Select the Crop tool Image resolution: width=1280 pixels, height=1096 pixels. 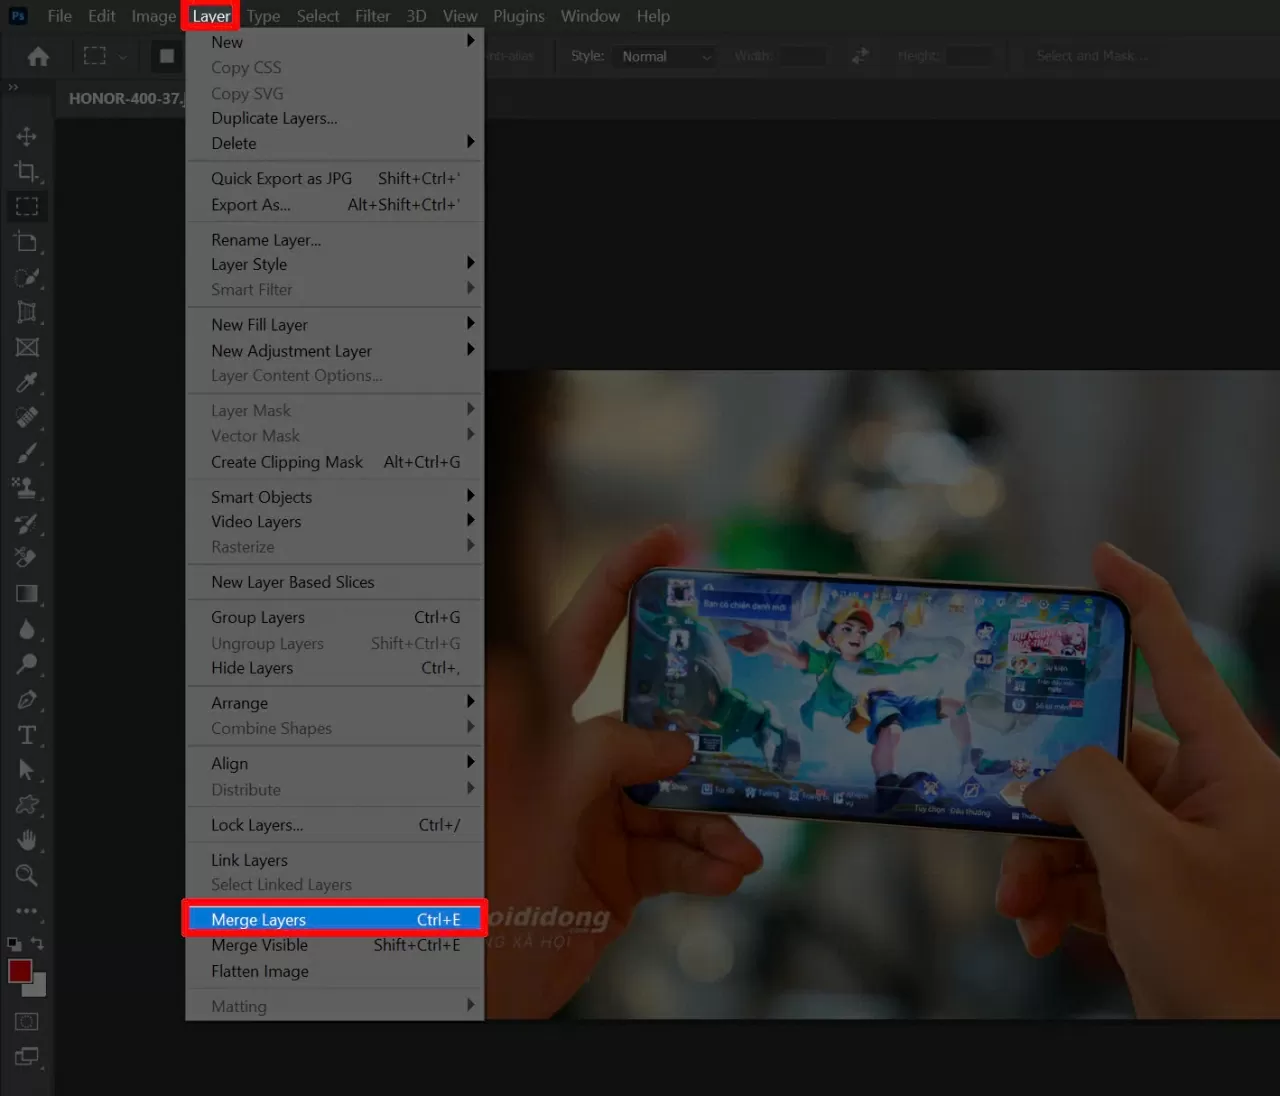28,170
